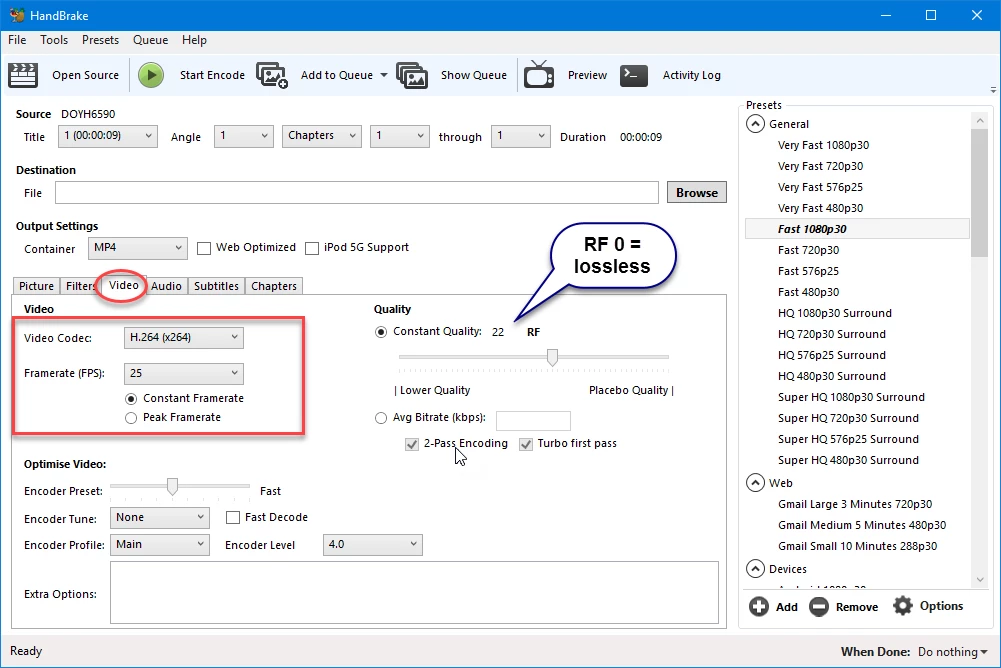This screenshot has width=1001, height=668.
Task: Select the Super HQ 720p30 Surround preset
Action: pos(848,418)
